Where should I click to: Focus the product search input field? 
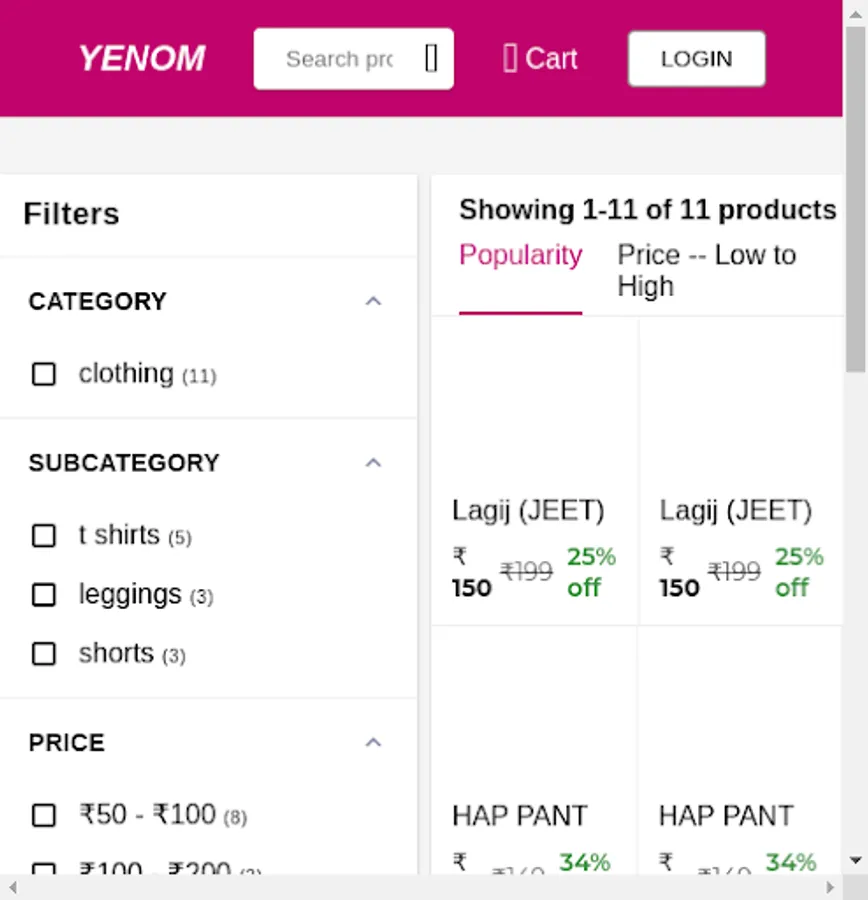[x=339, y=59]
